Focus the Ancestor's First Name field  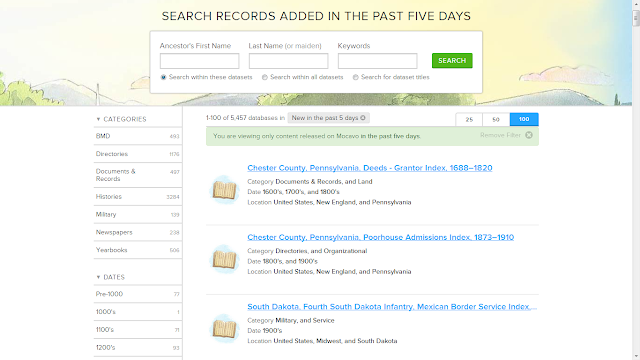click(x=200, y=61)
